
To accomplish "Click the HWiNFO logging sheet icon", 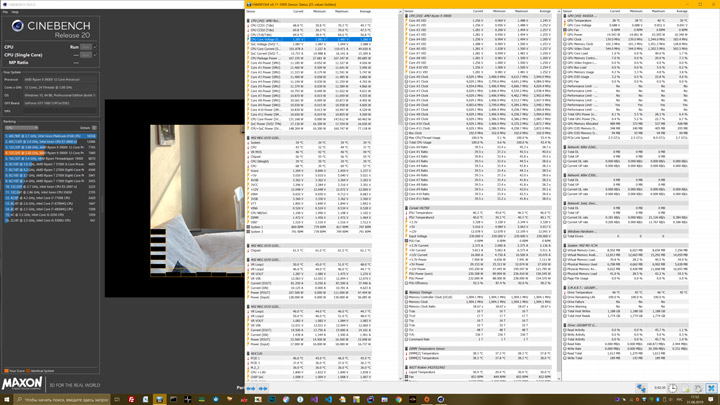I will coord(686,388).
